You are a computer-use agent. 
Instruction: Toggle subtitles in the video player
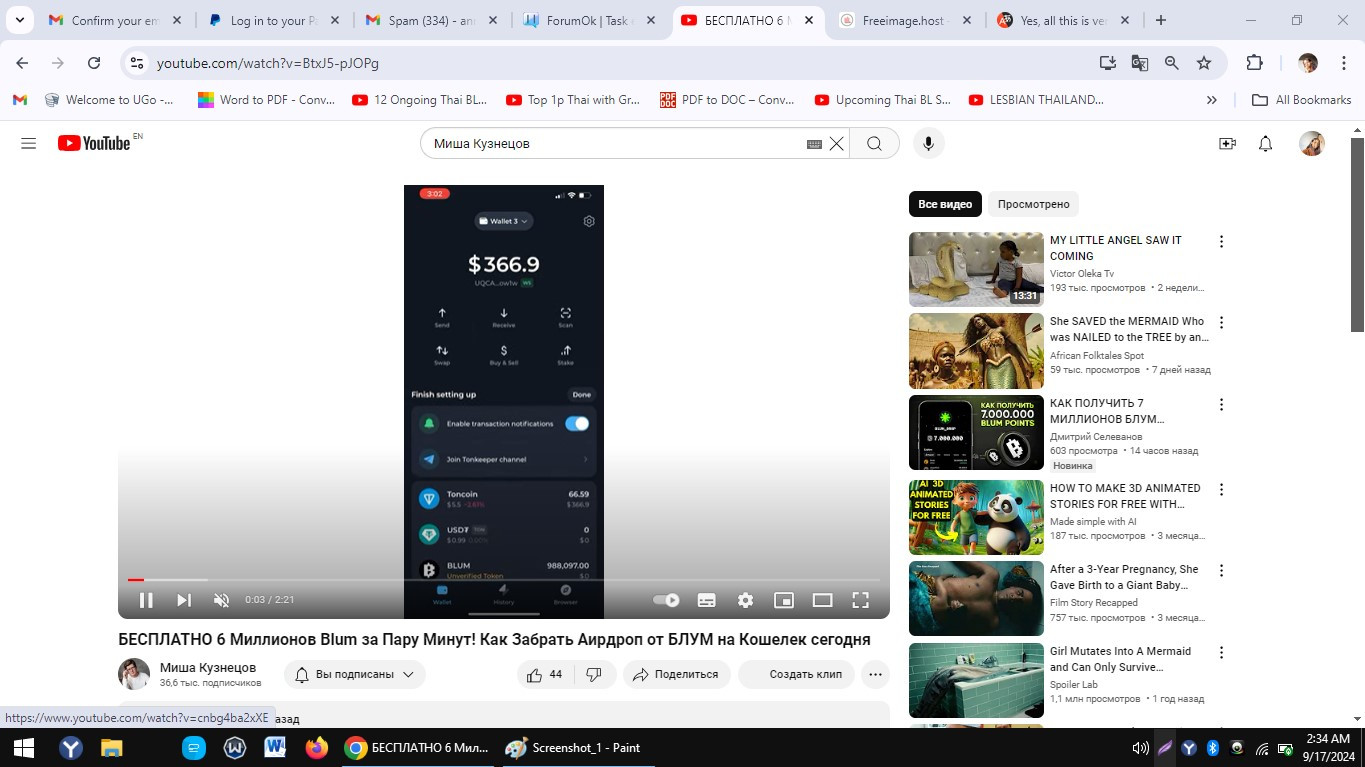[706, 600]
